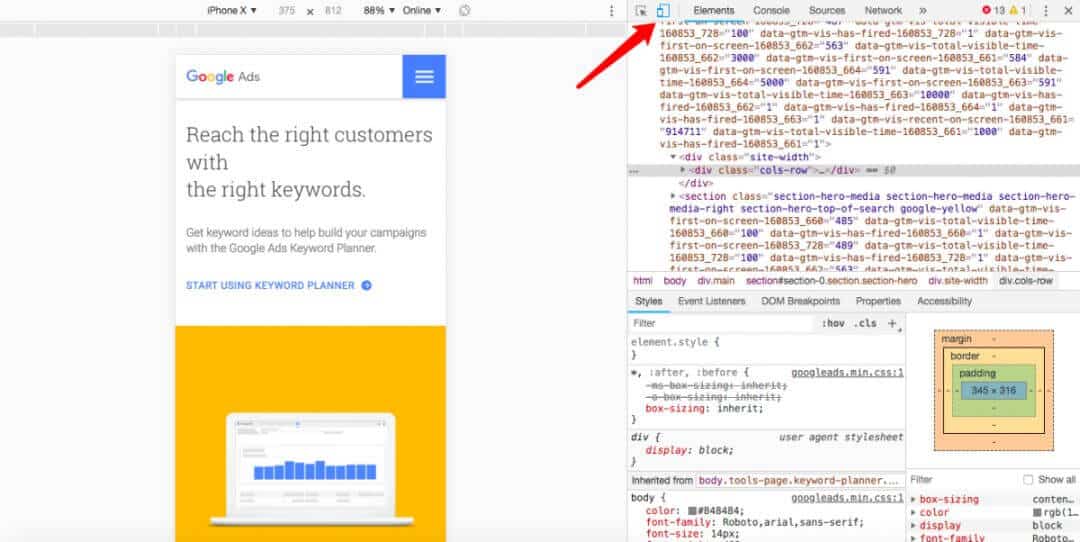Click div.main in the breadcrumb bar
The height and width of the screenshot is (542, 1080).
716,281
